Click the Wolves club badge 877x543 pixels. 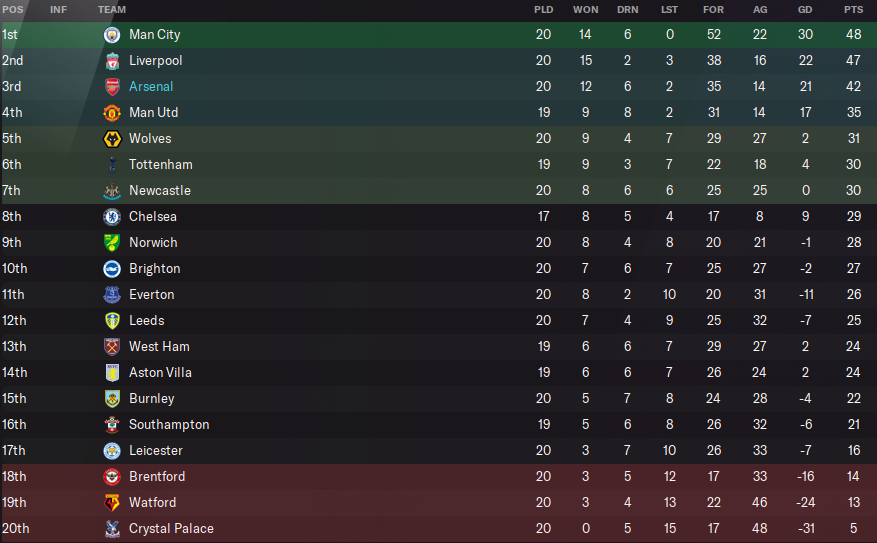[111, 139]
